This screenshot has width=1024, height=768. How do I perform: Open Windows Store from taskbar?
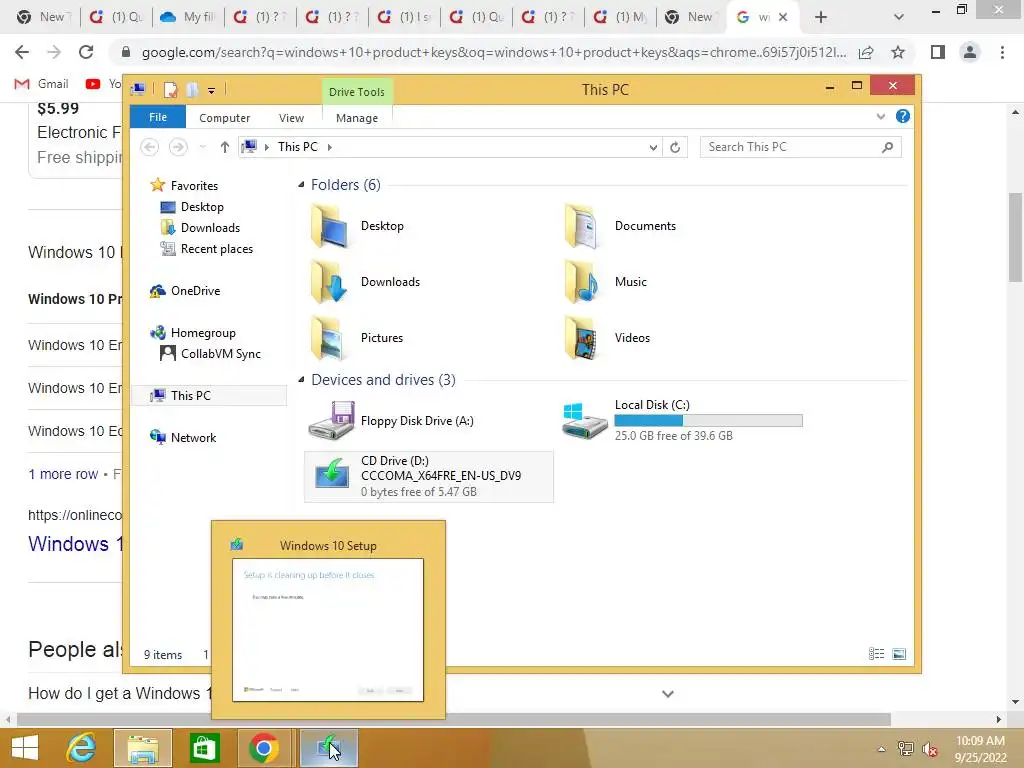pos(204,748)
